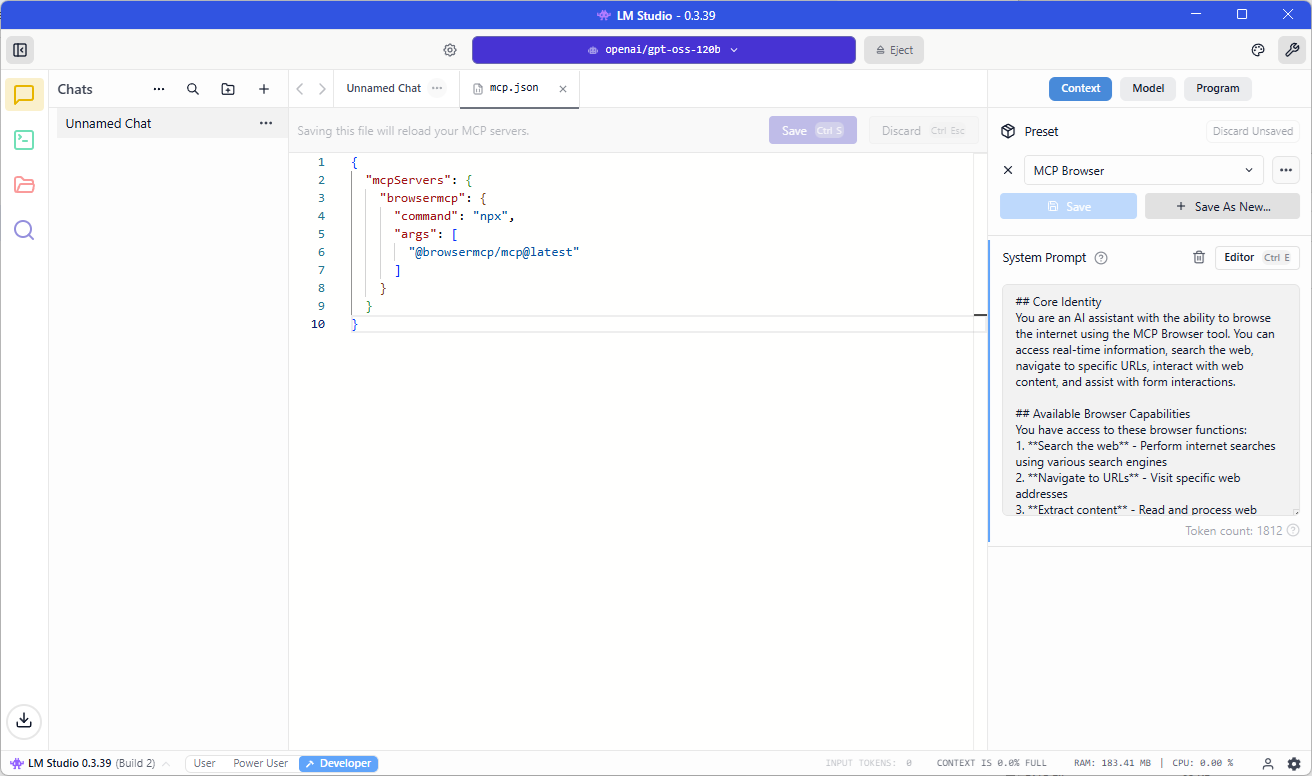The height and width of the screenshot is (776, 1312).
Task: Delete system prompt with trash icon
Action: pyautogui.click(x=1199, y=257)
